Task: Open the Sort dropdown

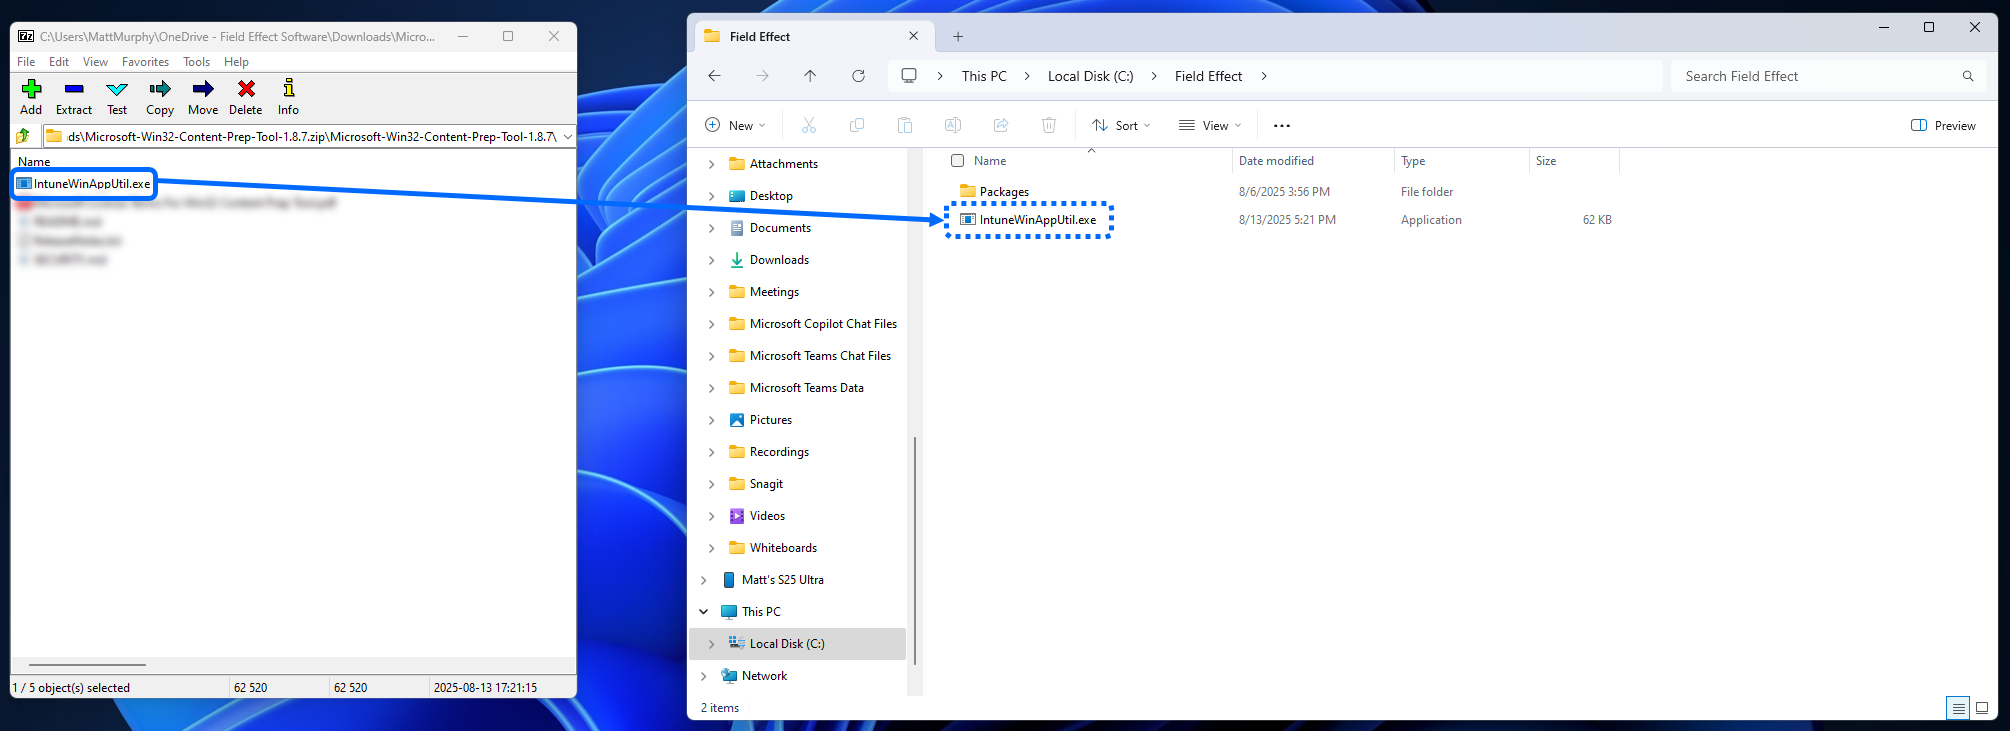Action: click(x=1122, y=125)
